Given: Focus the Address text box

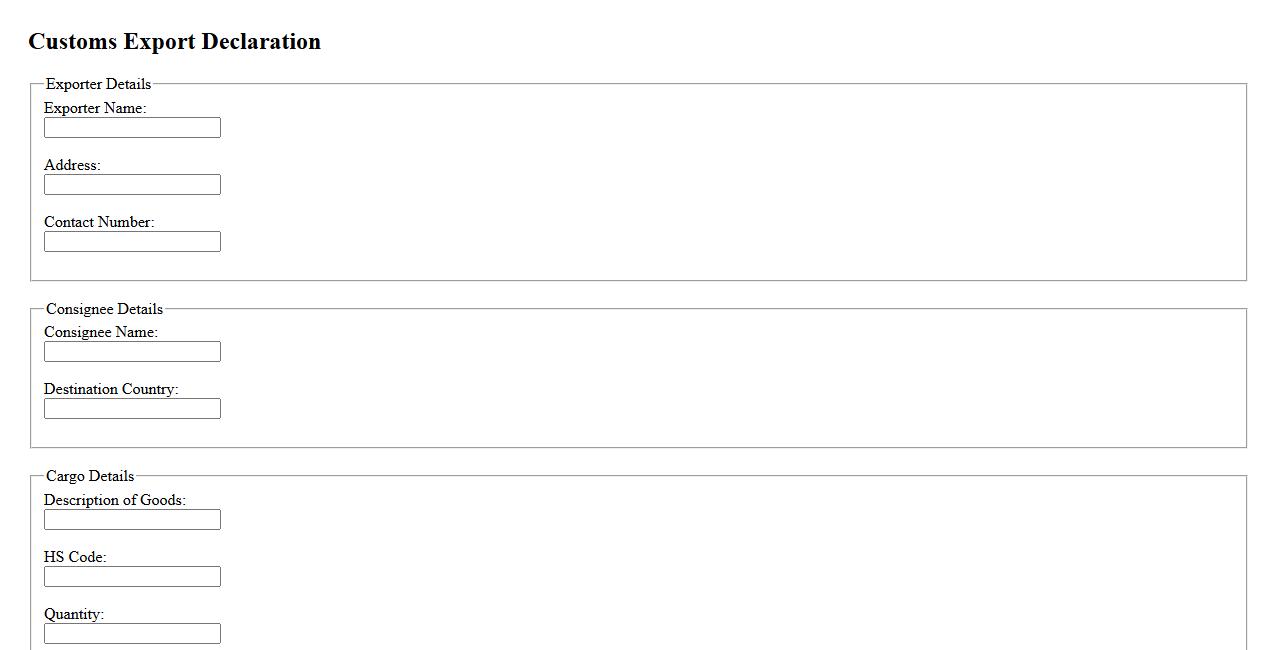Looking at the screenshot, I should click(132, 185).
